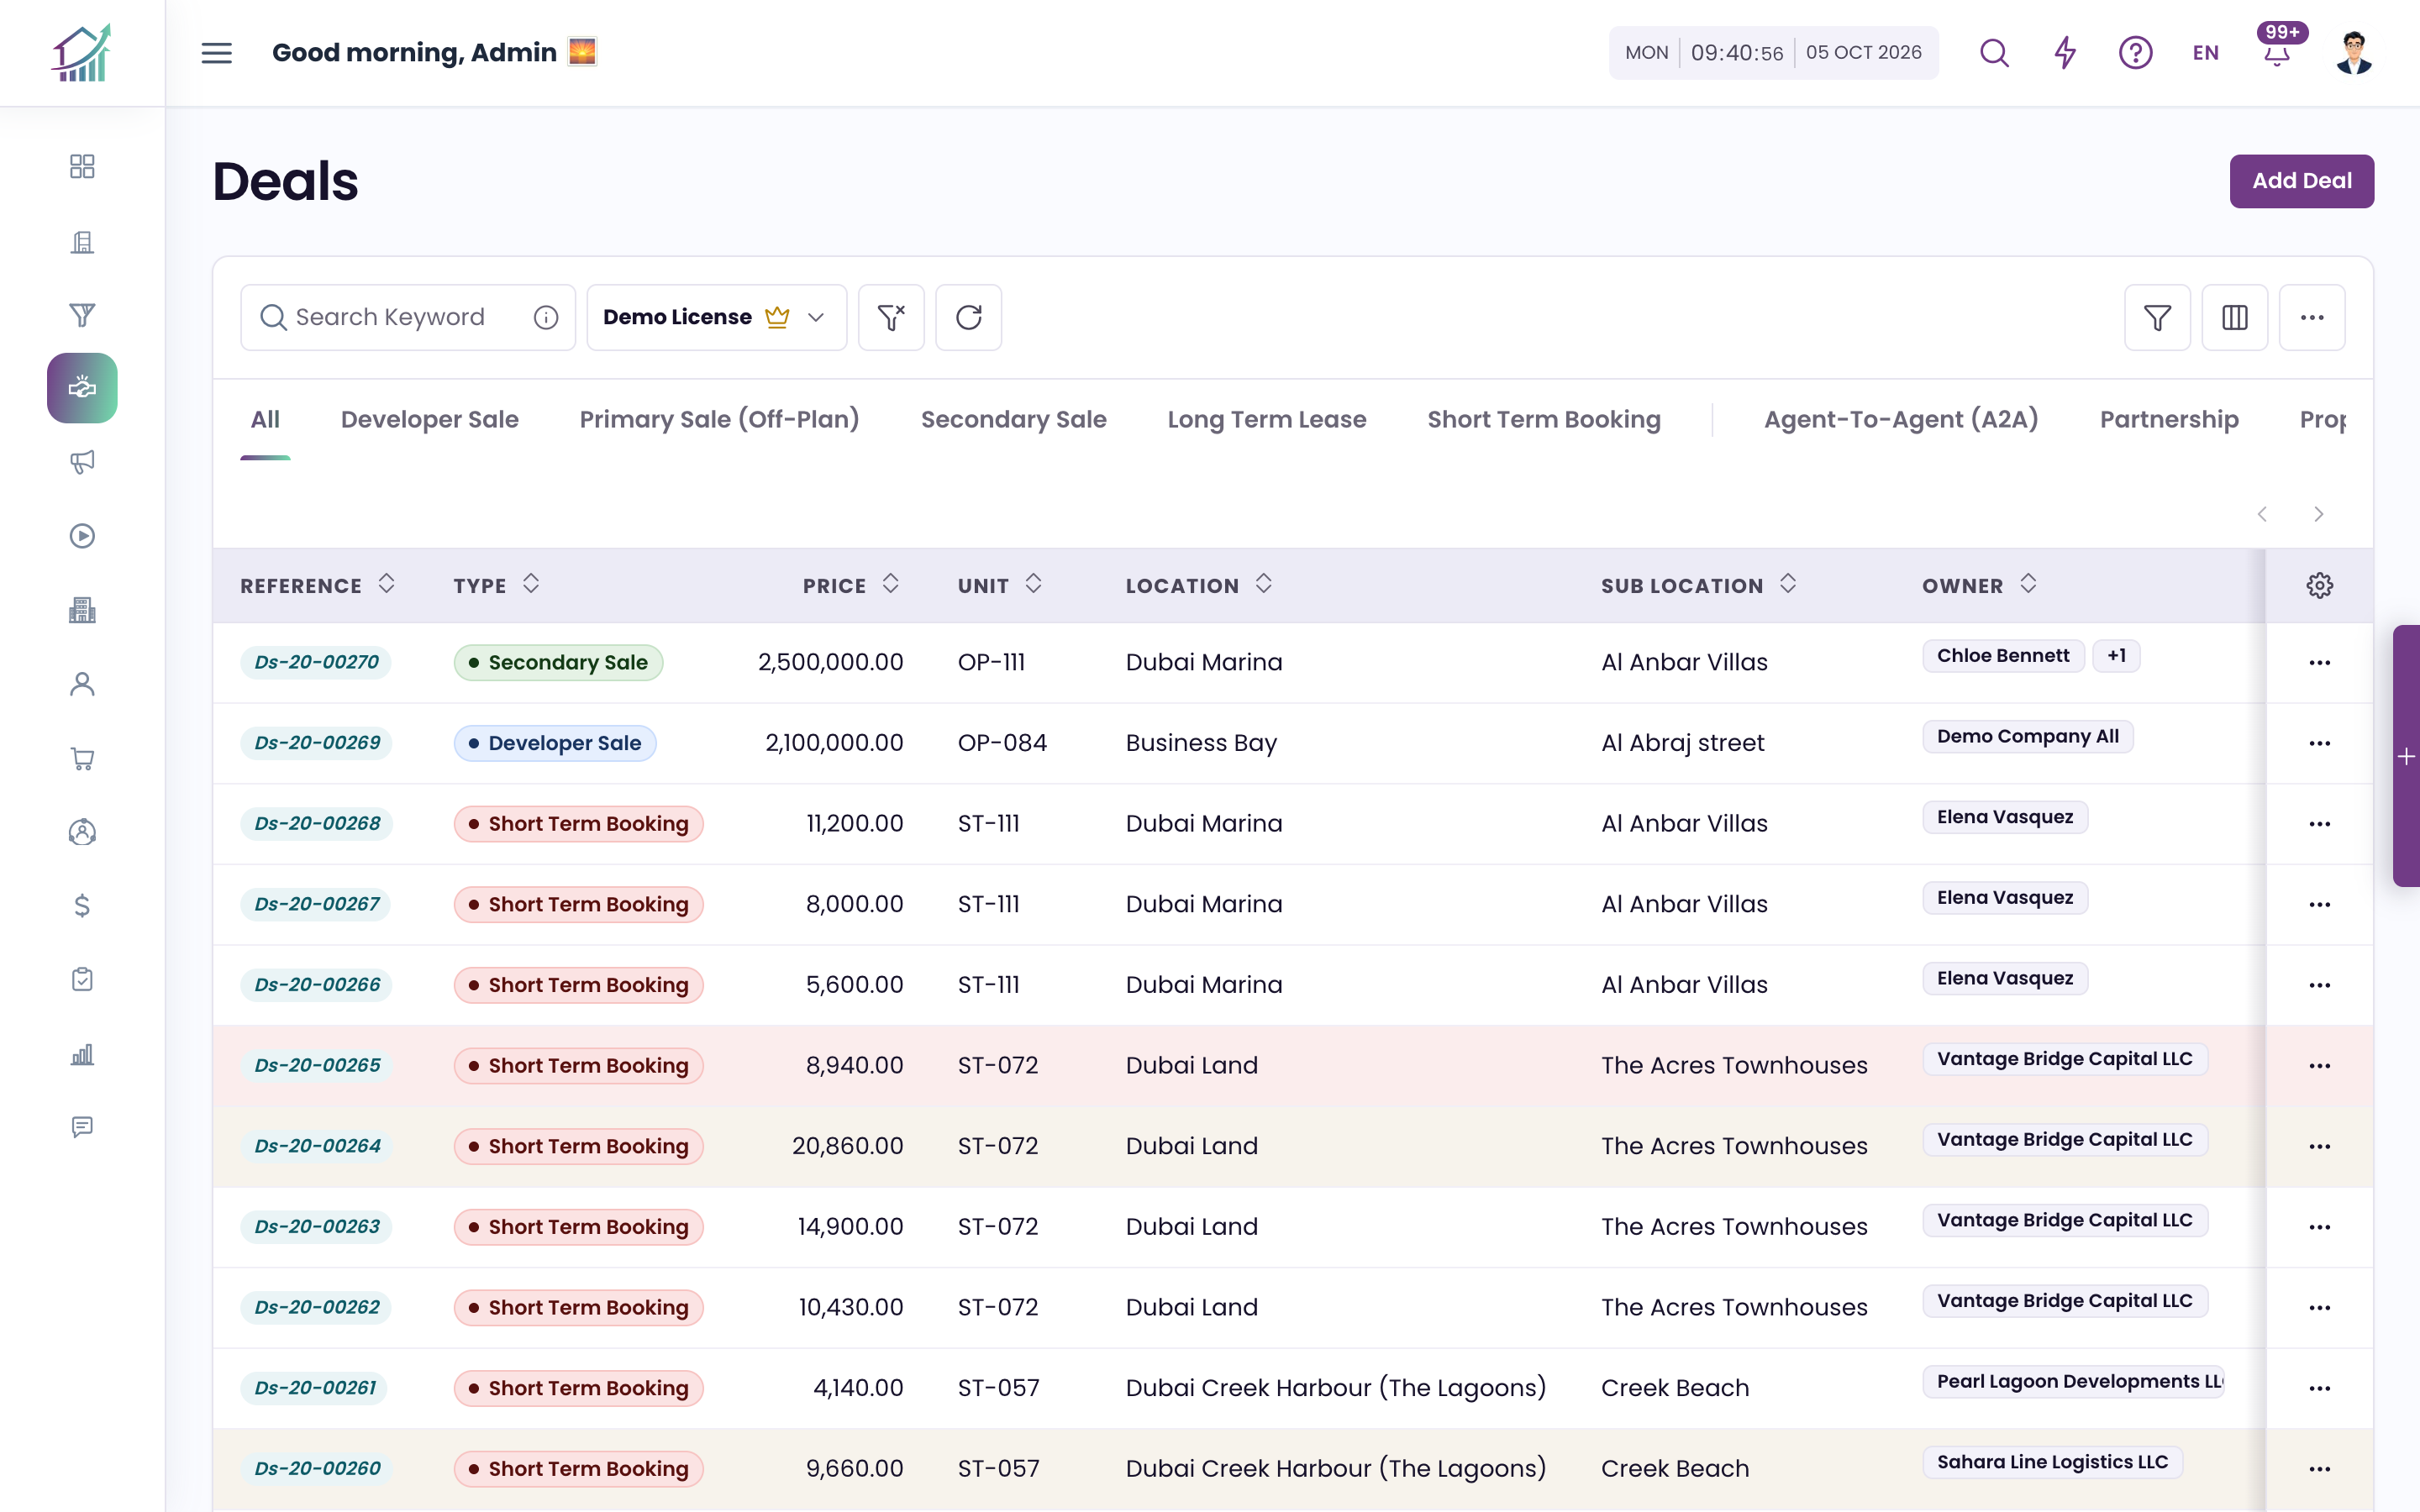Open the megaphone marketing sidebar icon
Viewport: 2420px width, 1512px height.
82,462
